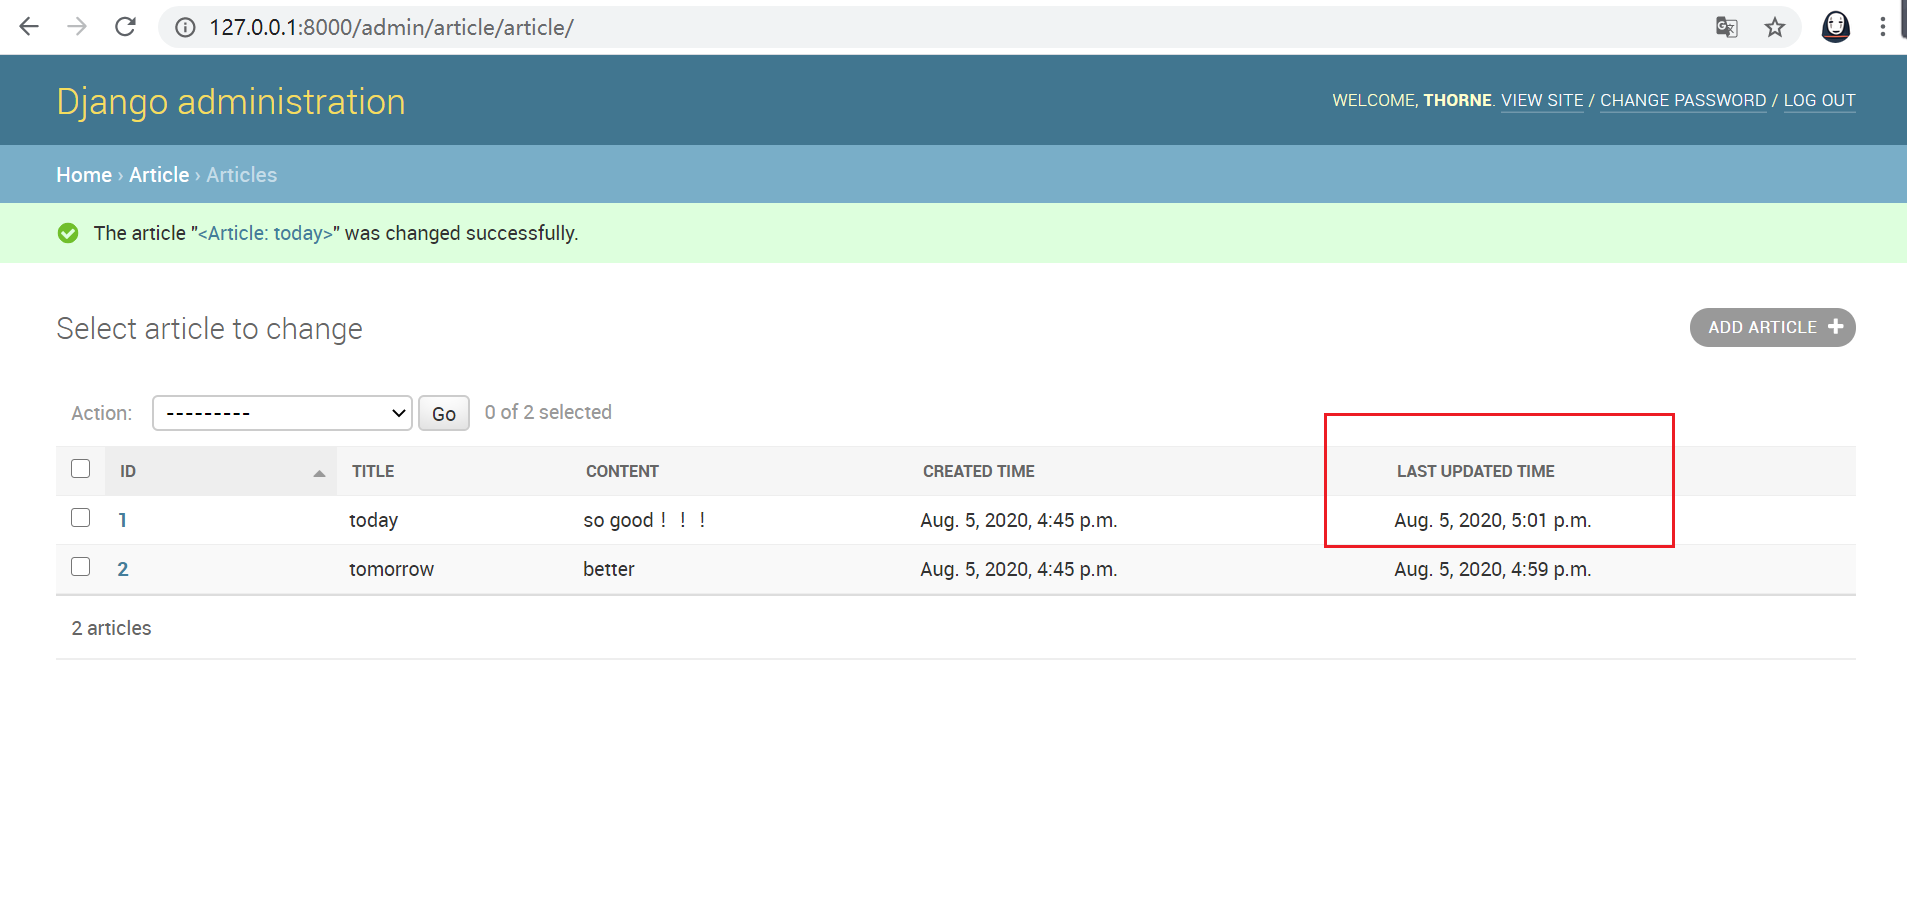Viewport: 1907px width, 915px height.
Task: Reload the page with the refresh icon
Action: 125,27
